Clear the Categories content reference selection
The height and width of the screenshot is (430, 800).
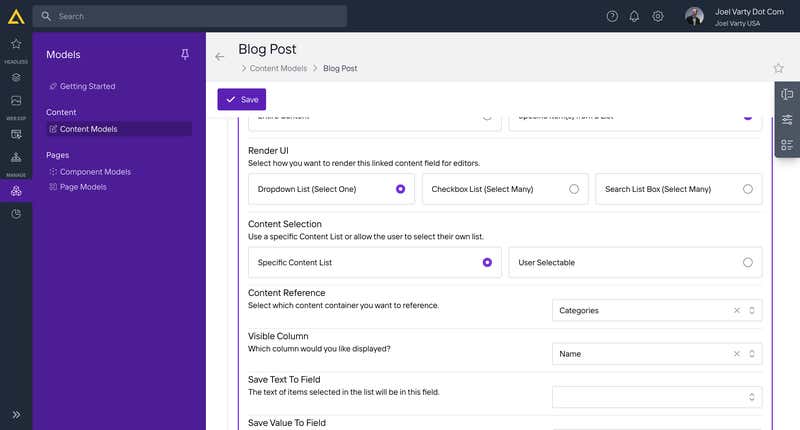tap(737, 311)
